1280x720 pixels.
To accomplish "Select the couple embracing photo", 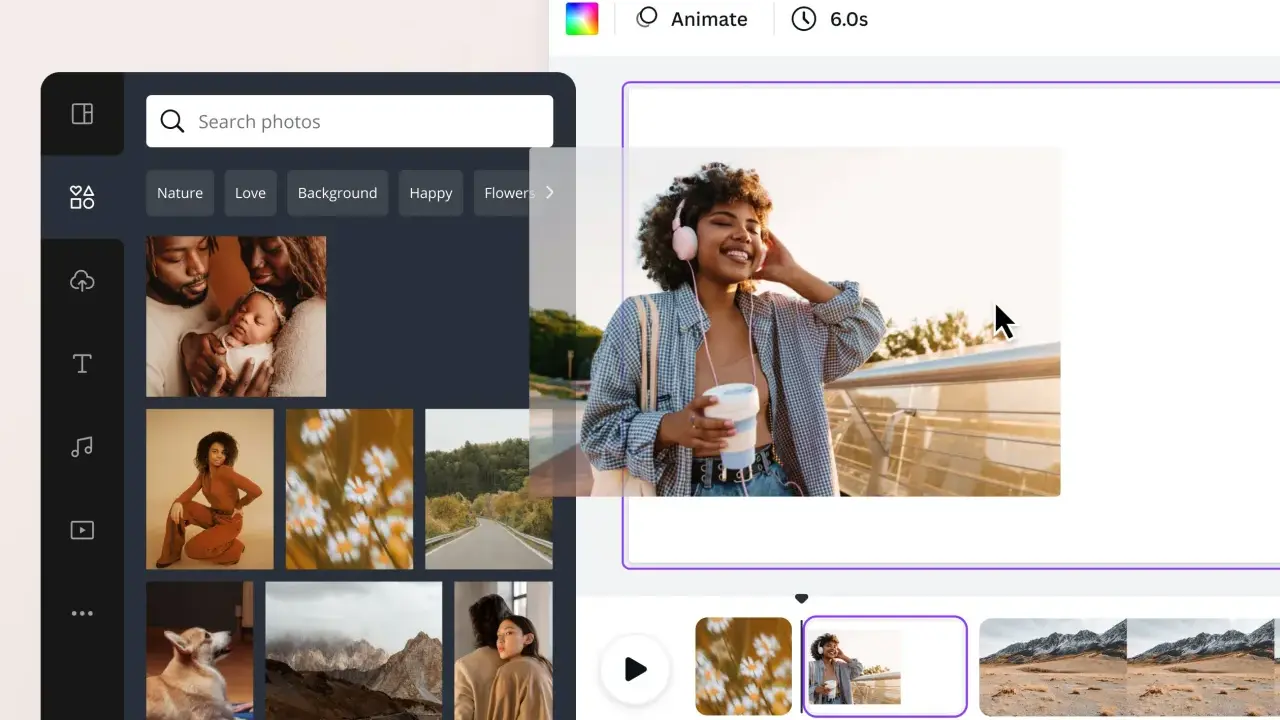I will 504,651.
